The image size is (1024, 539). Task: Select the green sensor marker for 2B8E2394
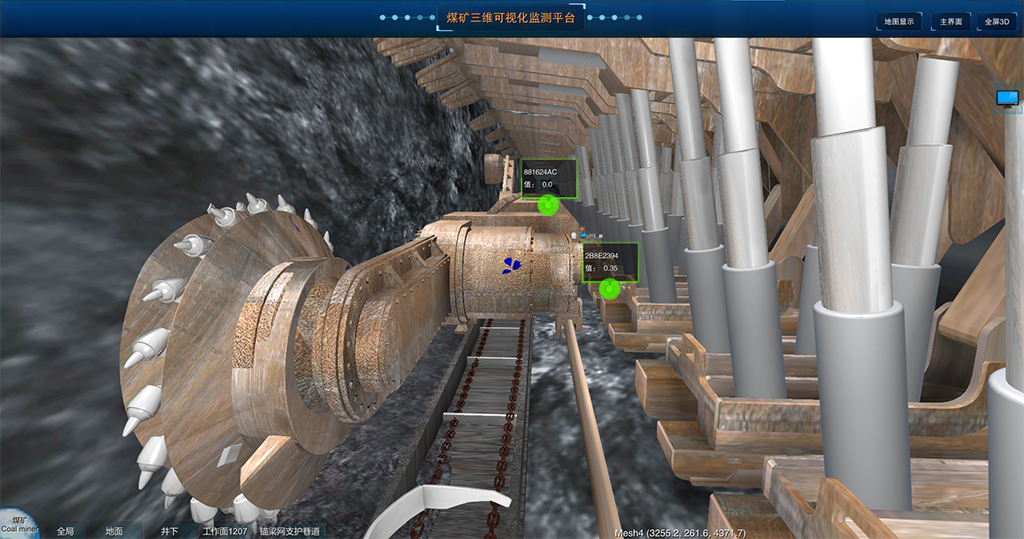(609, 289)
